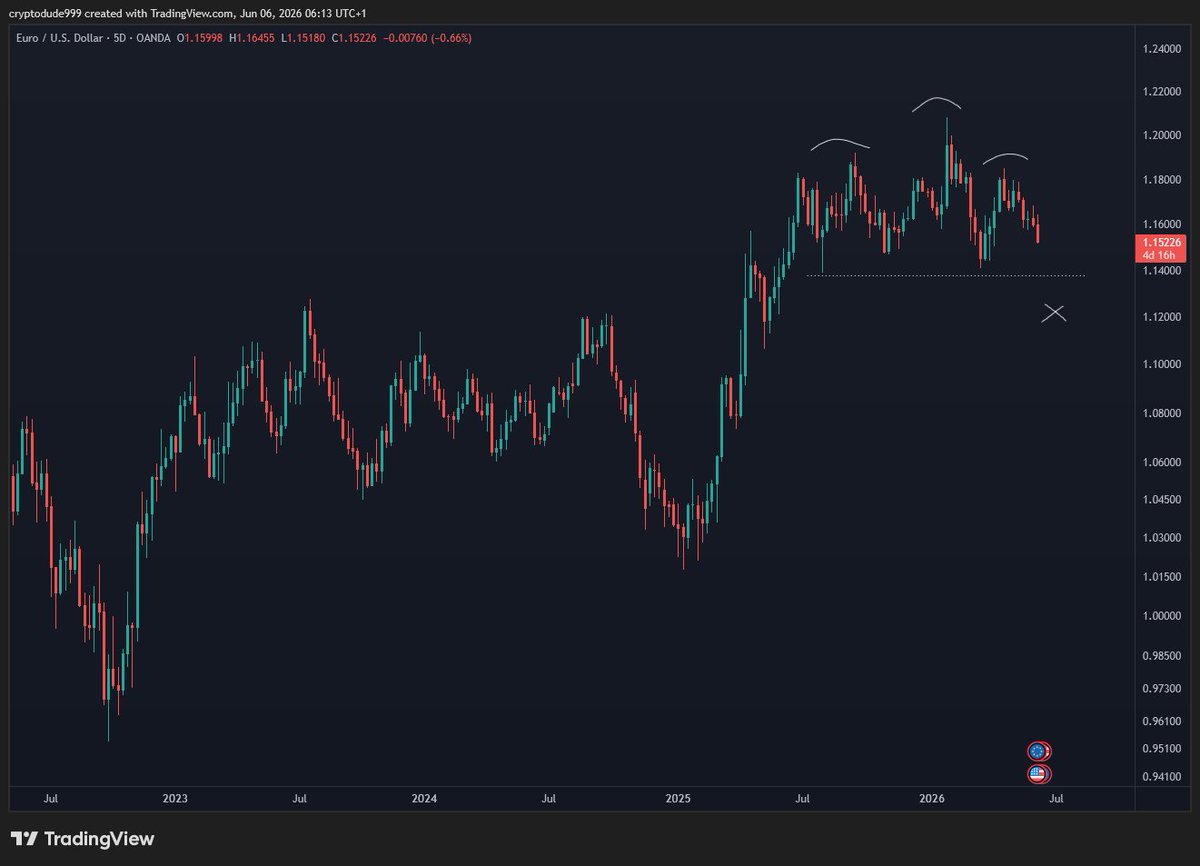
Task: Click the 2026 label on the time axis
Action: [932, 799]
